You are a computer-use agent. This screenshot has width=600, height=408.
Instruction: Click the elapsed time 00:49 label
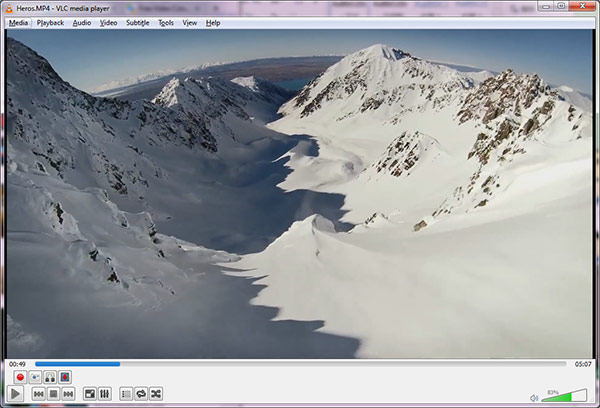click(17, 364)
